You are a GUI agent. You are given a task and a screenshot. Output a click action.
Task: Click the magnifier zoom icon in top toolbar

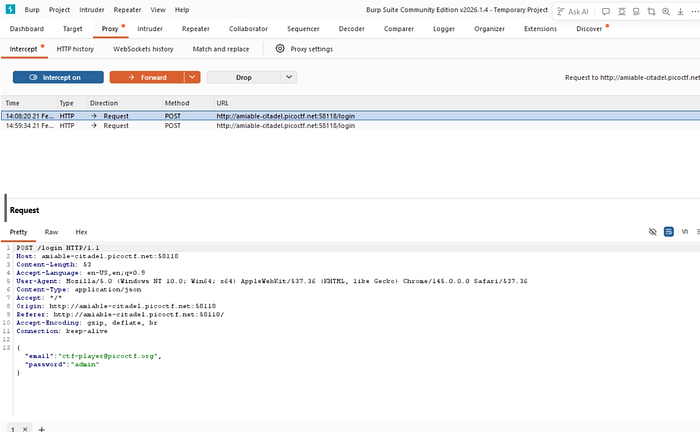(666, 12)
